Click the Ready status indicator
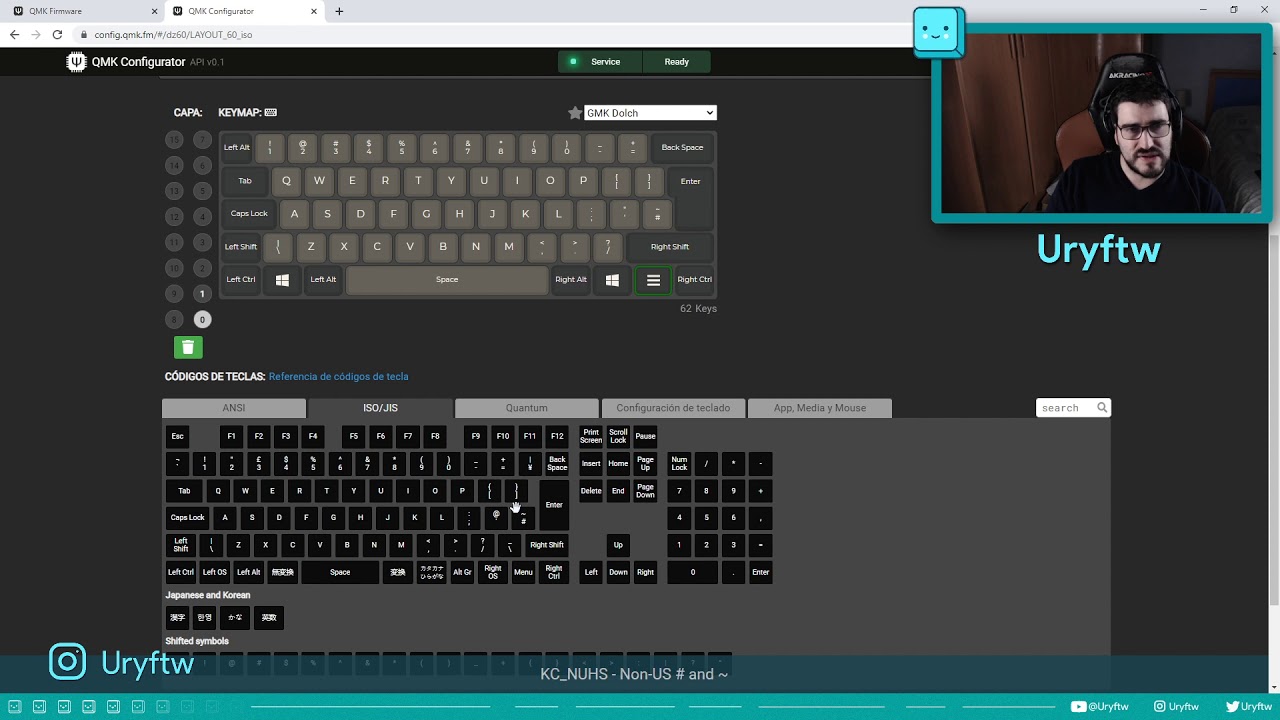The width and height of the screenshot is (1280, 720). [x=677, y=62]
